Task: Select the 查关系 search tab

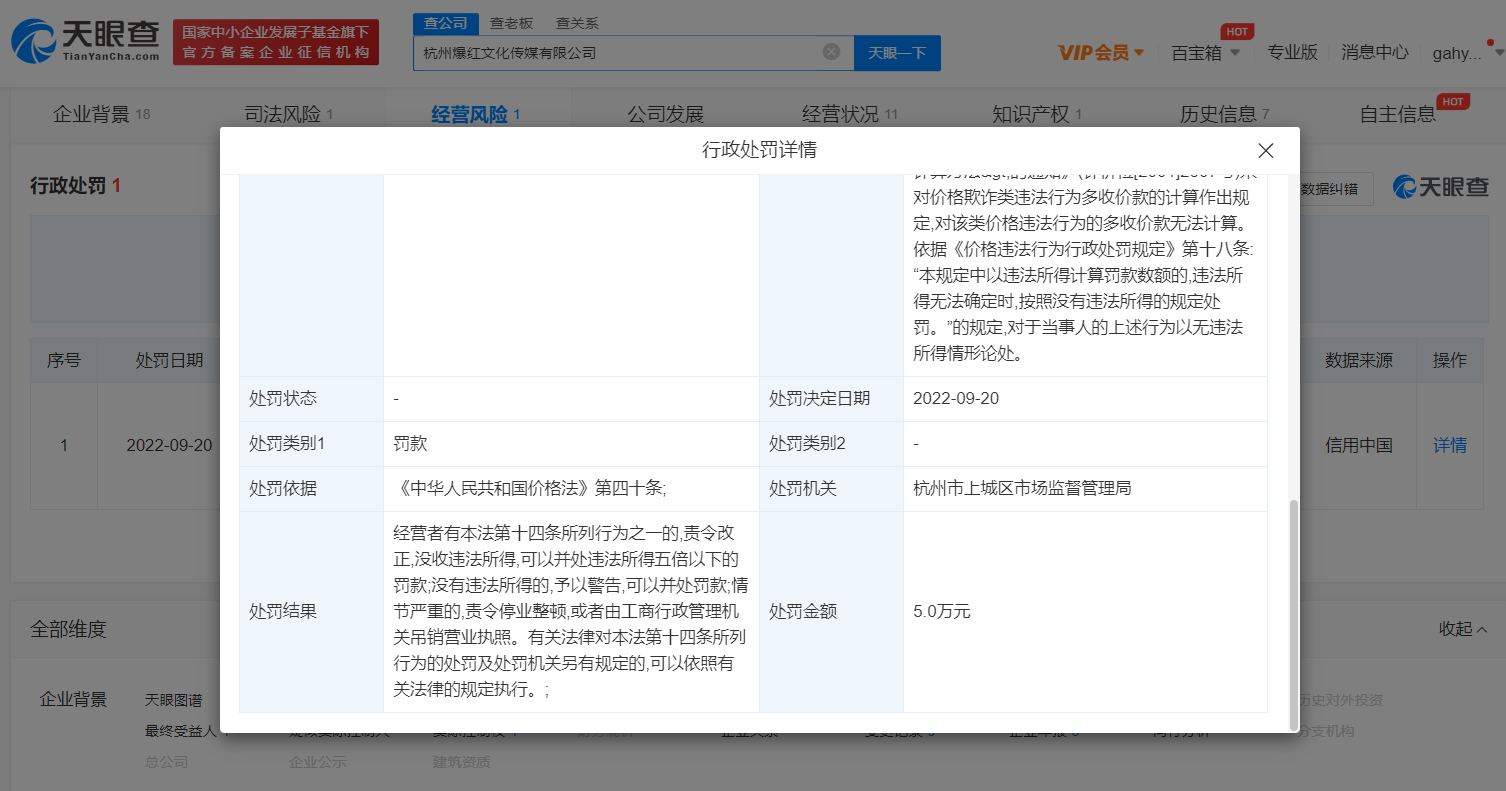Action: (577, 23)
